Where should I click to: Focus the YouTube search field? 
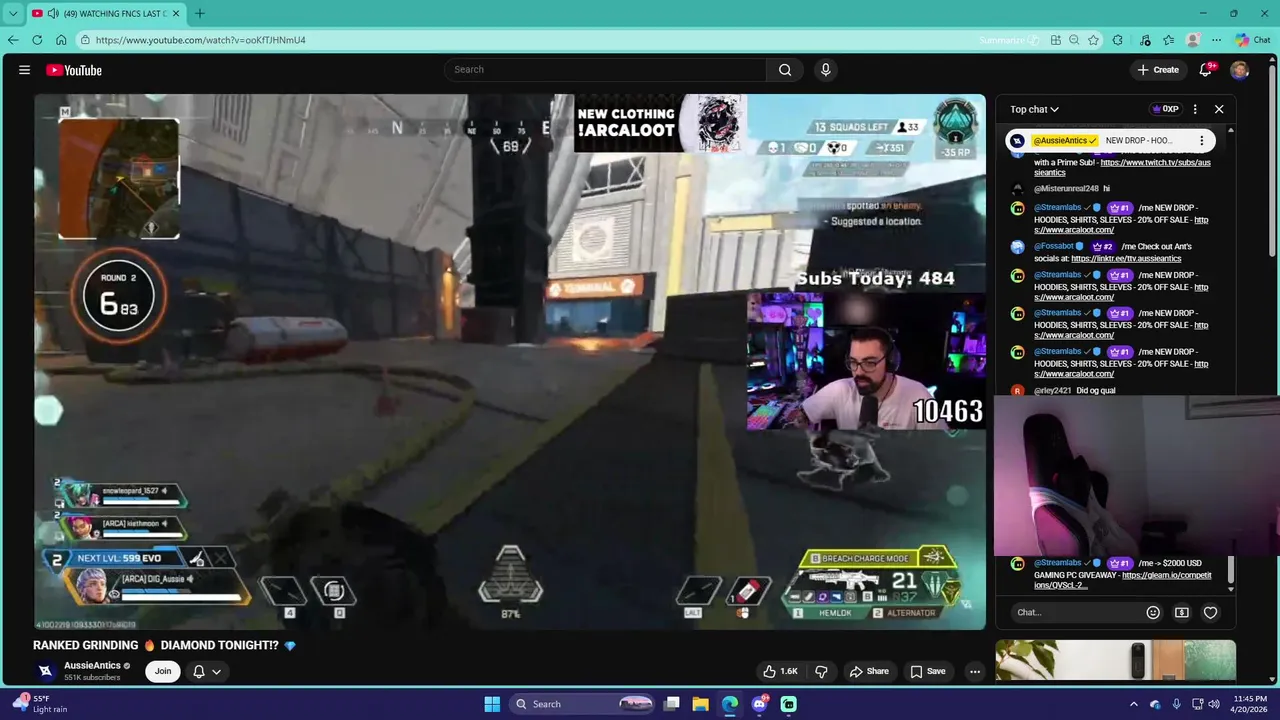pyautogui.click(x=606, y=70)
